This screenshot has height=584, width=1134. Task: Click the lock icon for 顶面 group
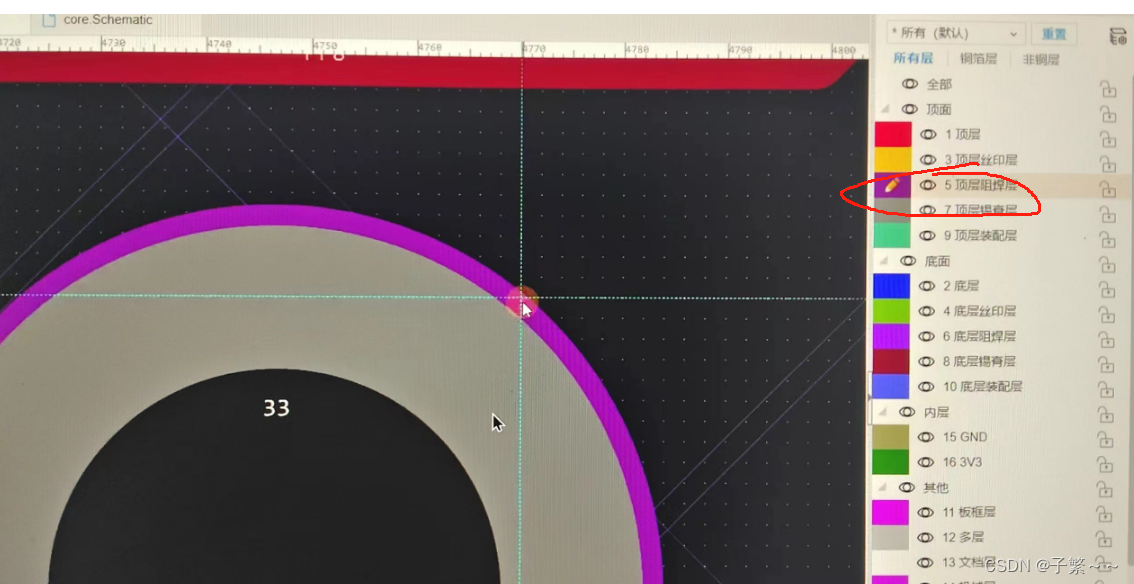1107,113
